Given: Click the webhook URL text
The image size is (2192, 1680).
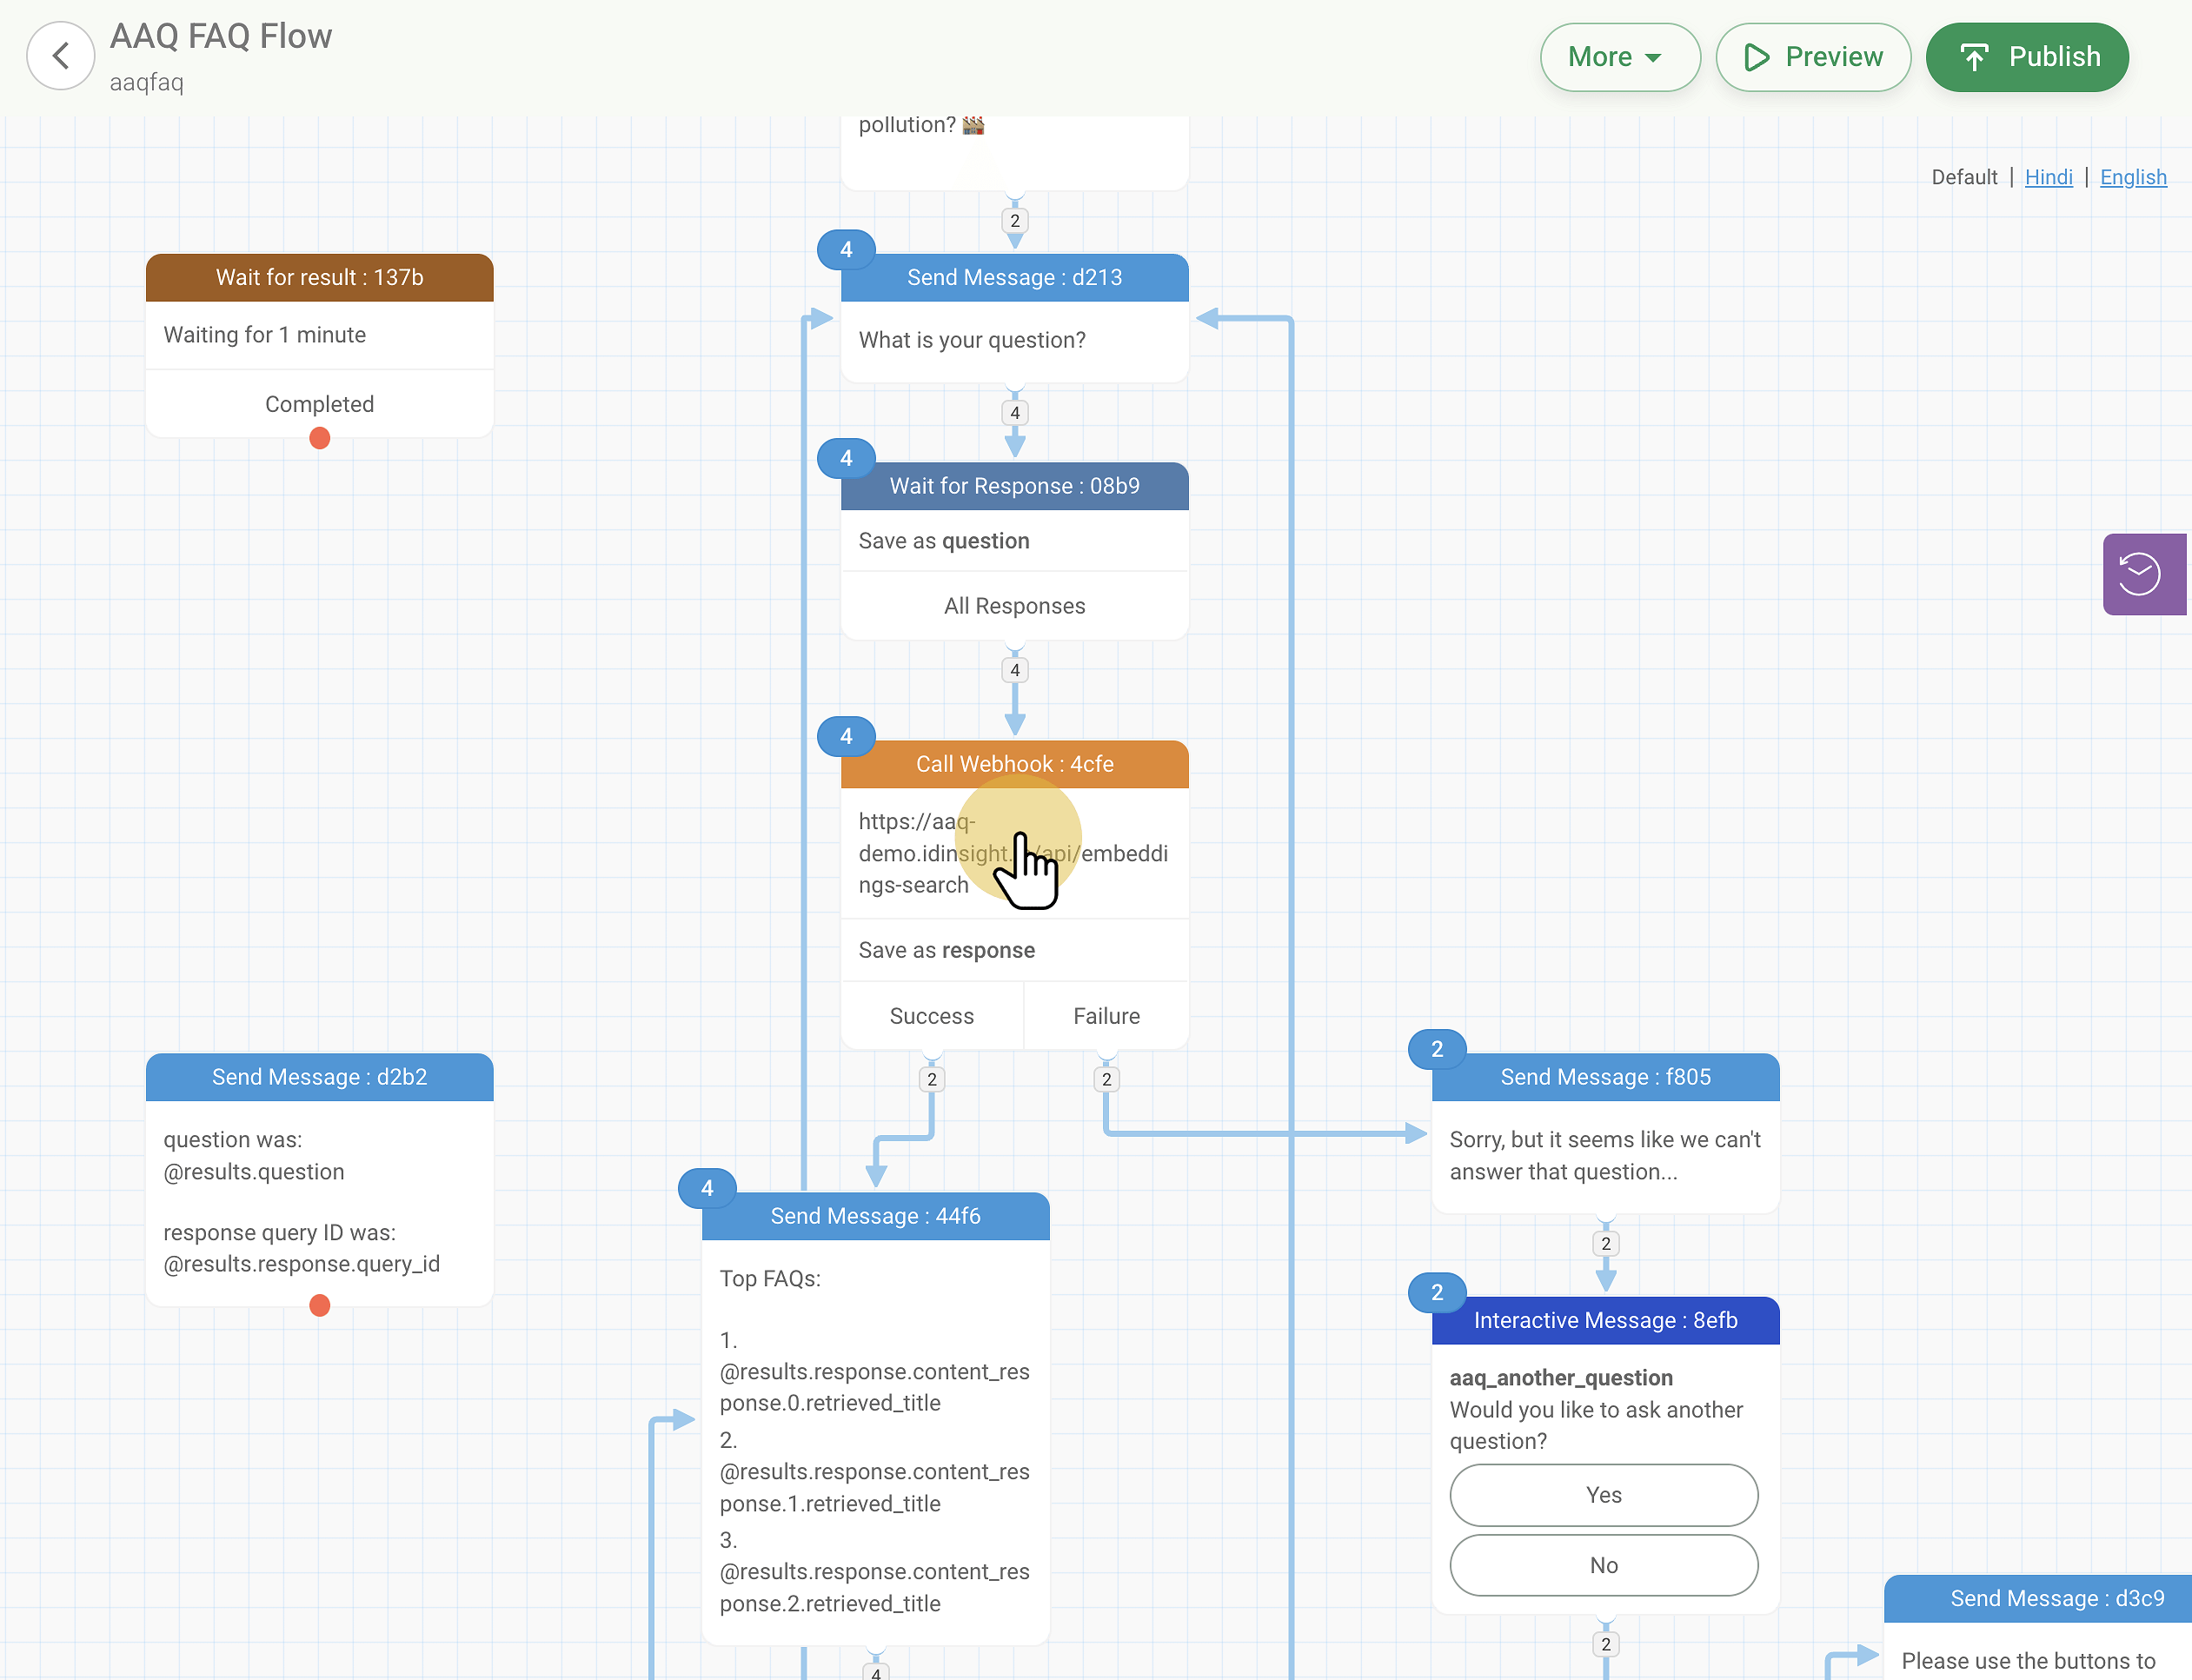Looking at the screenshot, I should 1013,853.
